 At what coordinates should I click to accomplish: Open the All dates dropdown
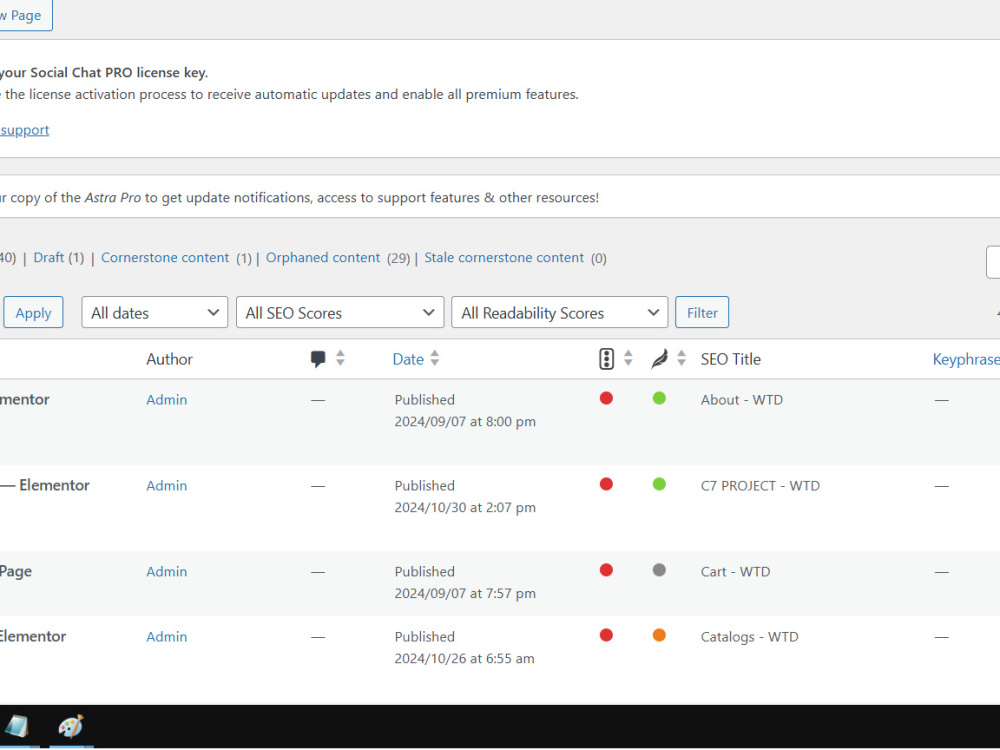155,312
